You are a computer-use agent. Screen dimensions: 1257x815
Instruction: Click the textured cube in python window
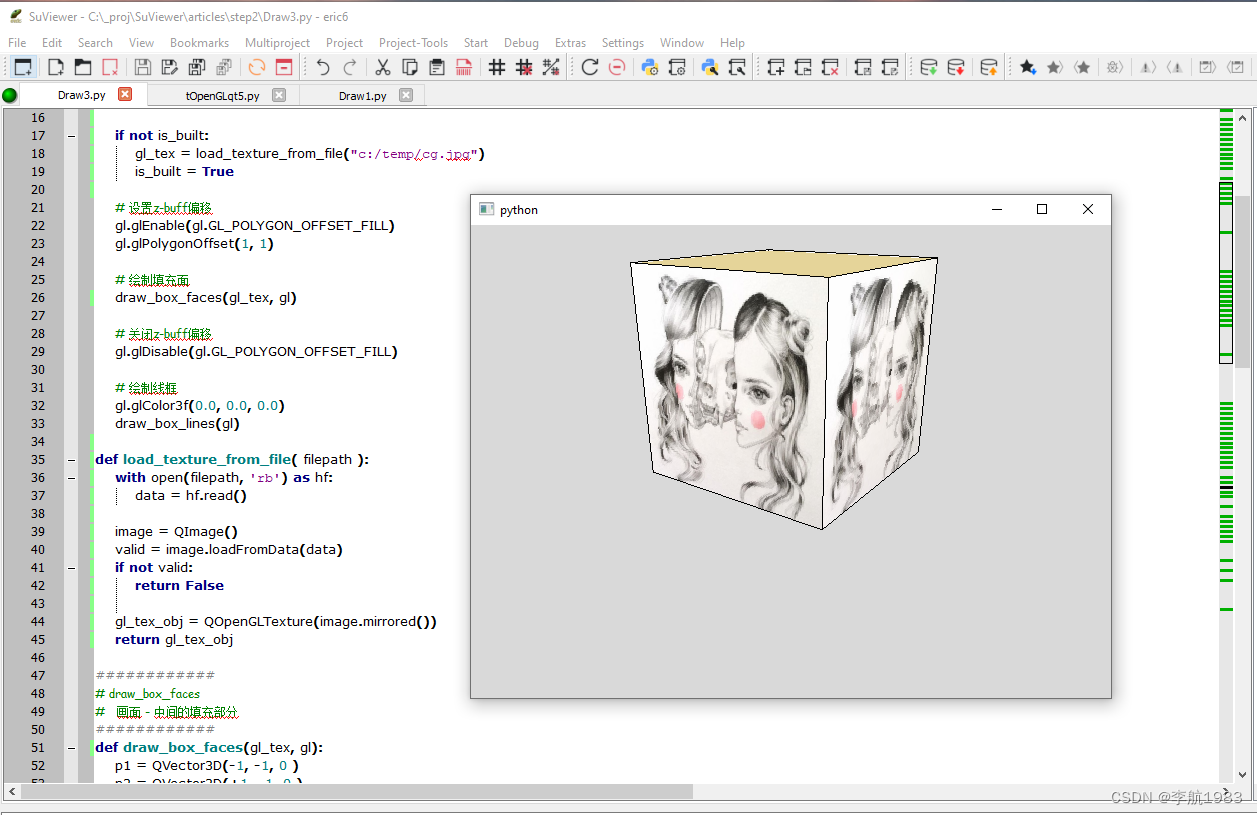(785, 390)
